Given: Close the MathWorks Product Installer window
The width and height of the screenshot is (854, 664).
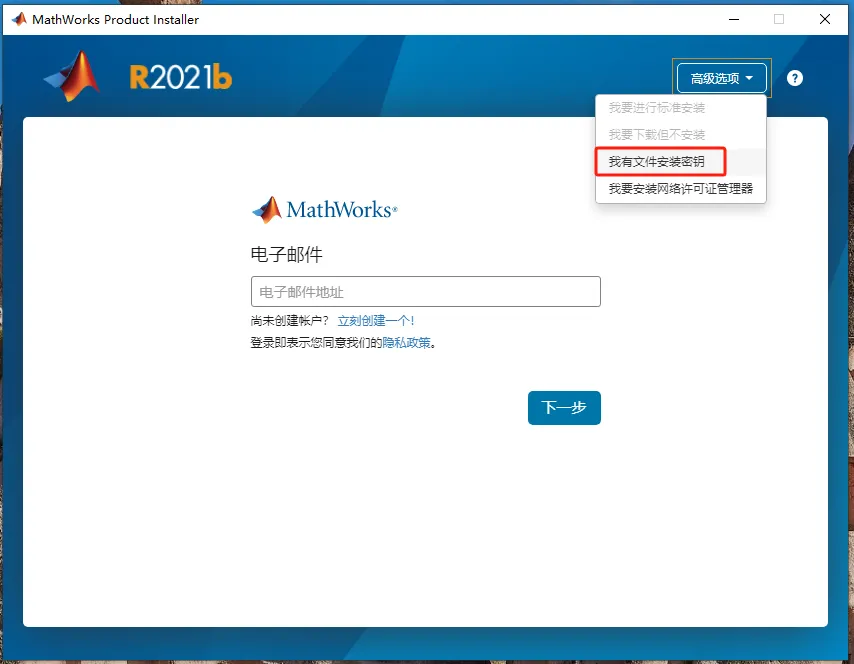Looking at the screenshot, I should 825,20.
